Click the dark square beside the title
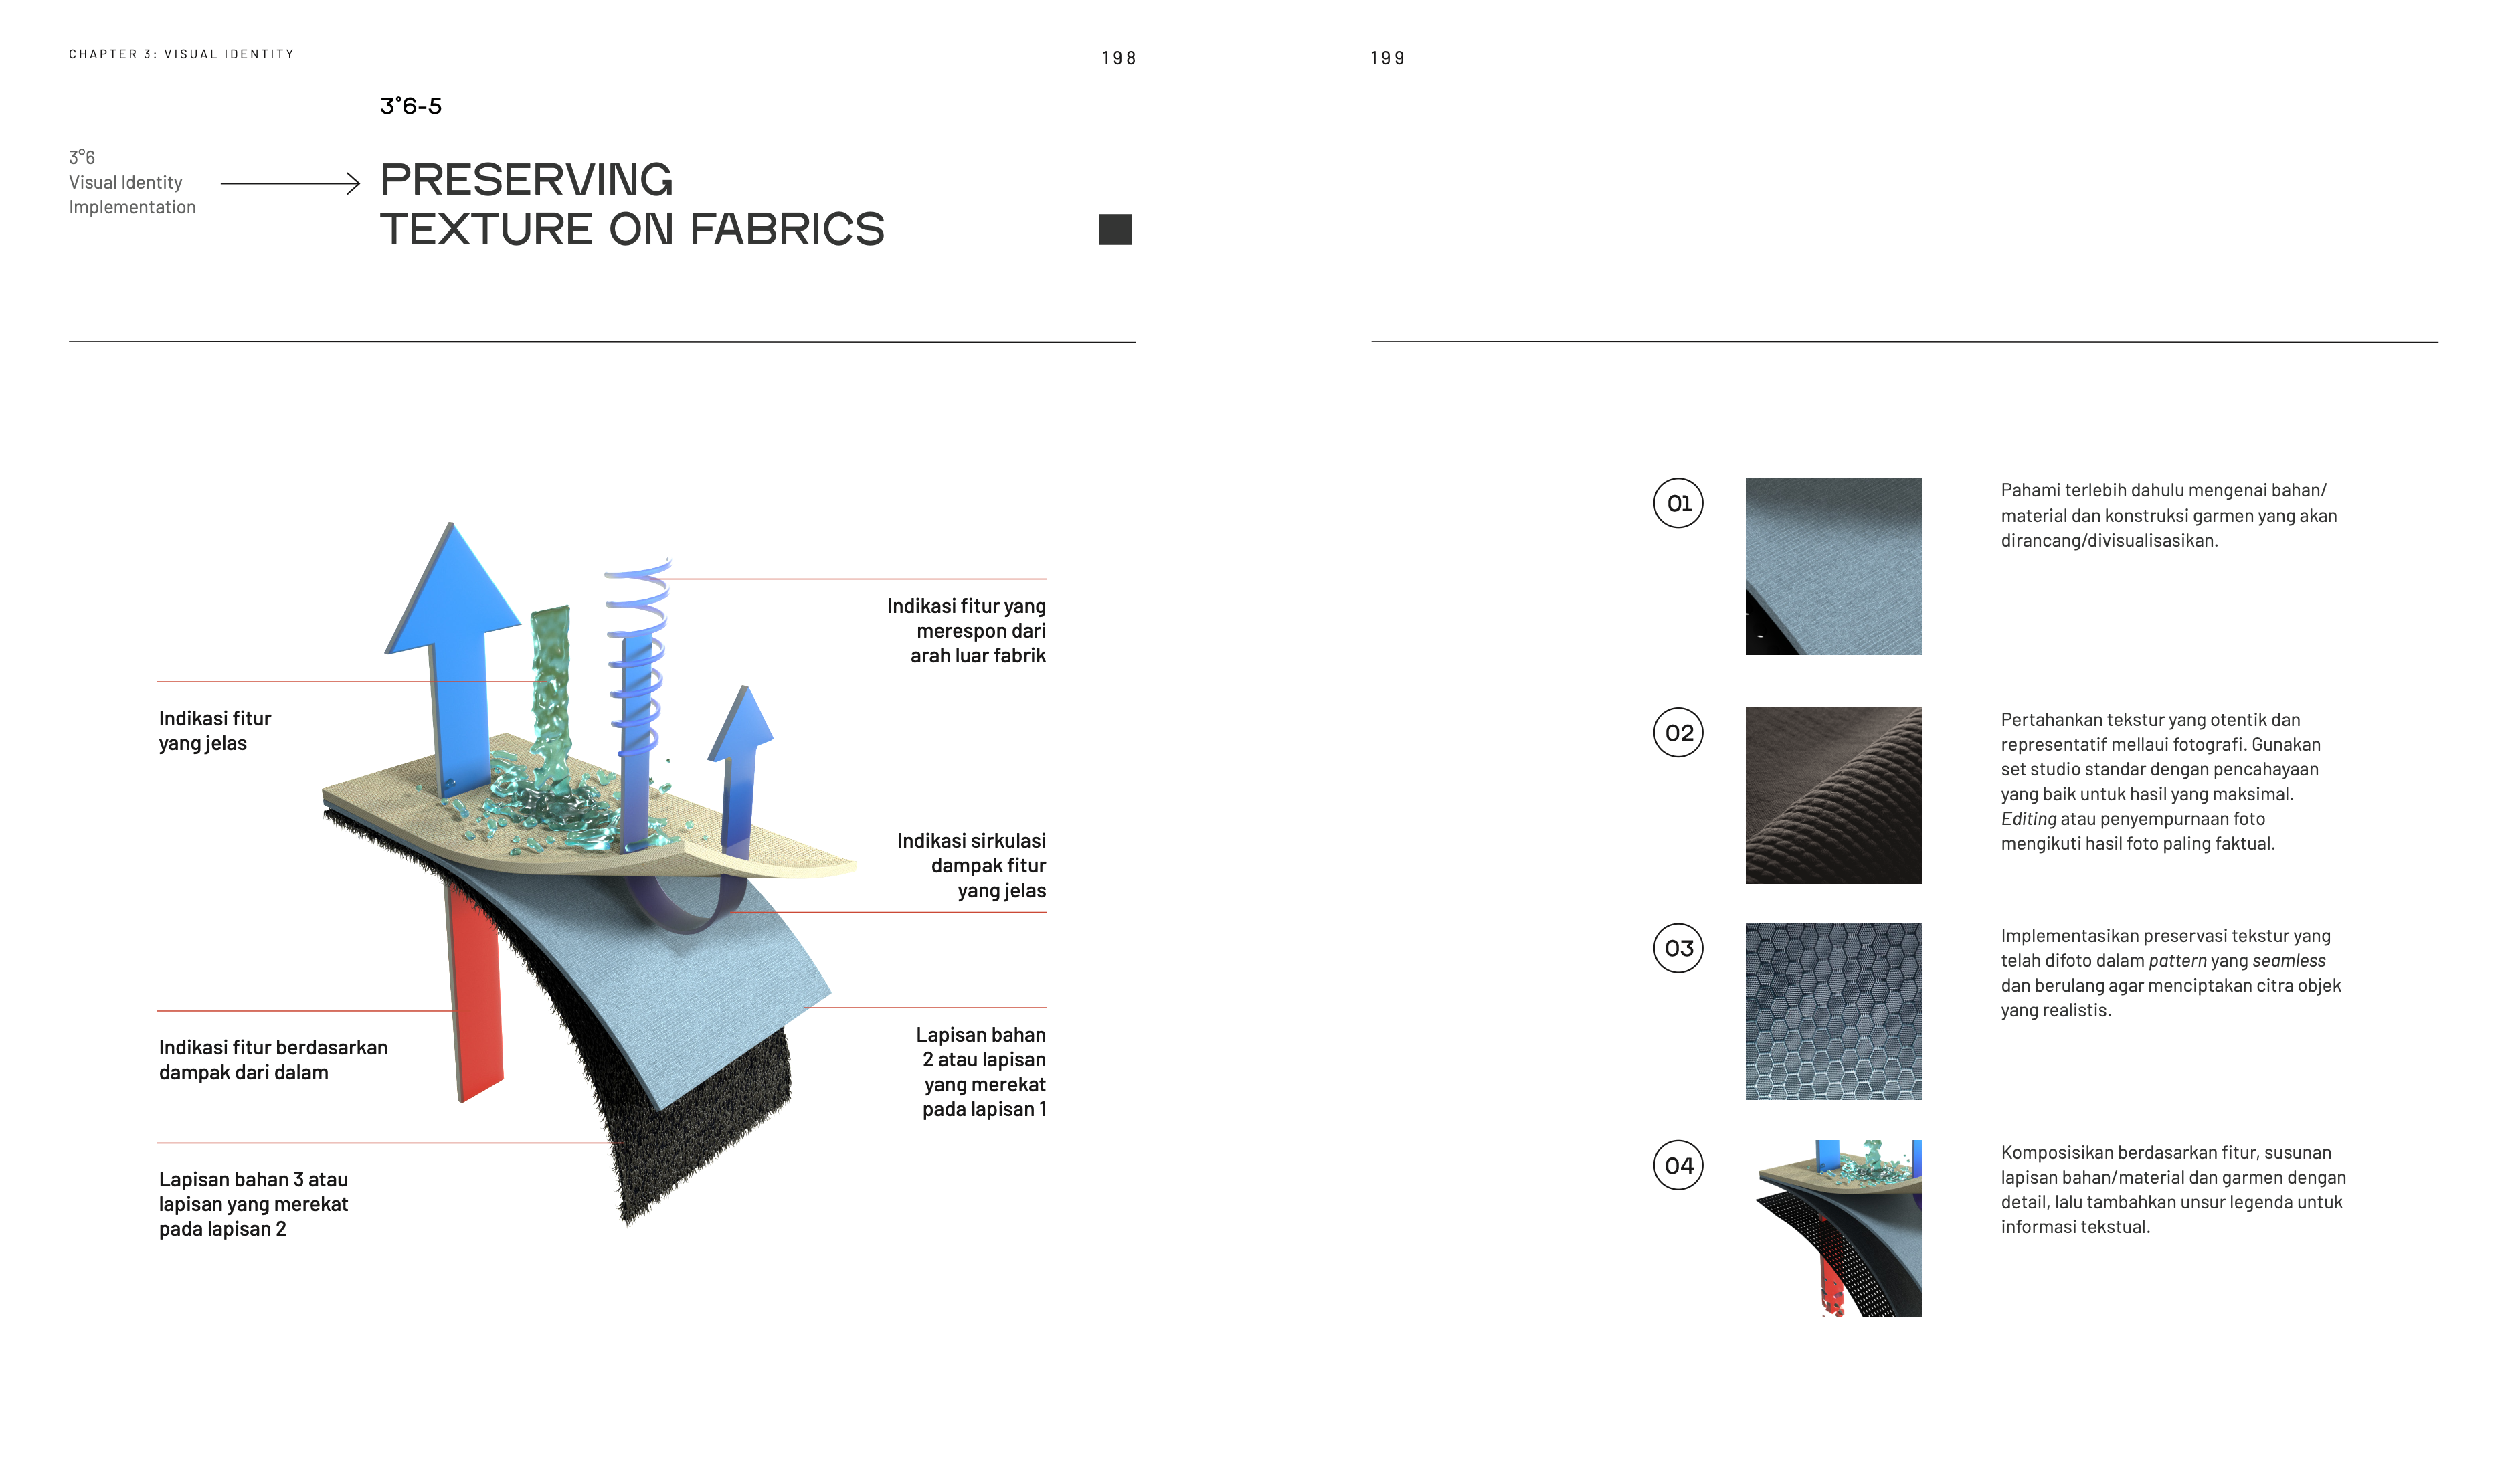Viewport: 2508px width, 1484px height. tap(1114, 229)
